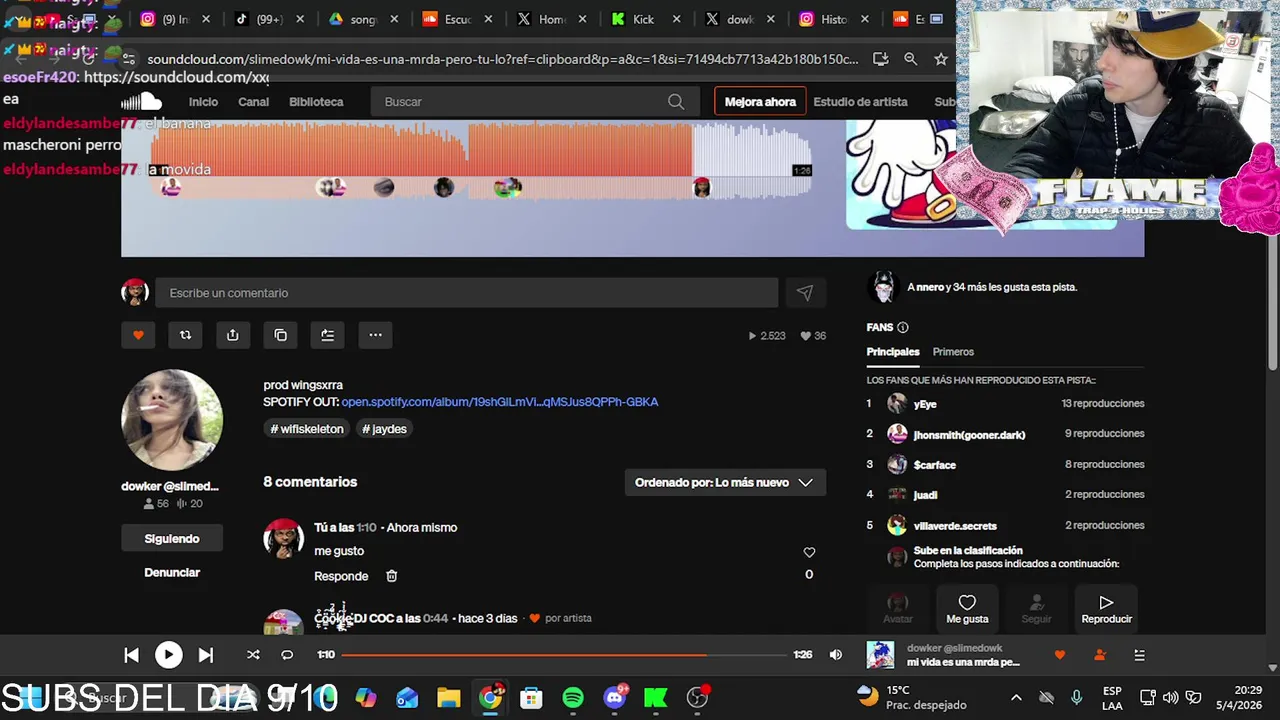
Task: Go to the Canal menu
Action: click(x=253, y=102)
